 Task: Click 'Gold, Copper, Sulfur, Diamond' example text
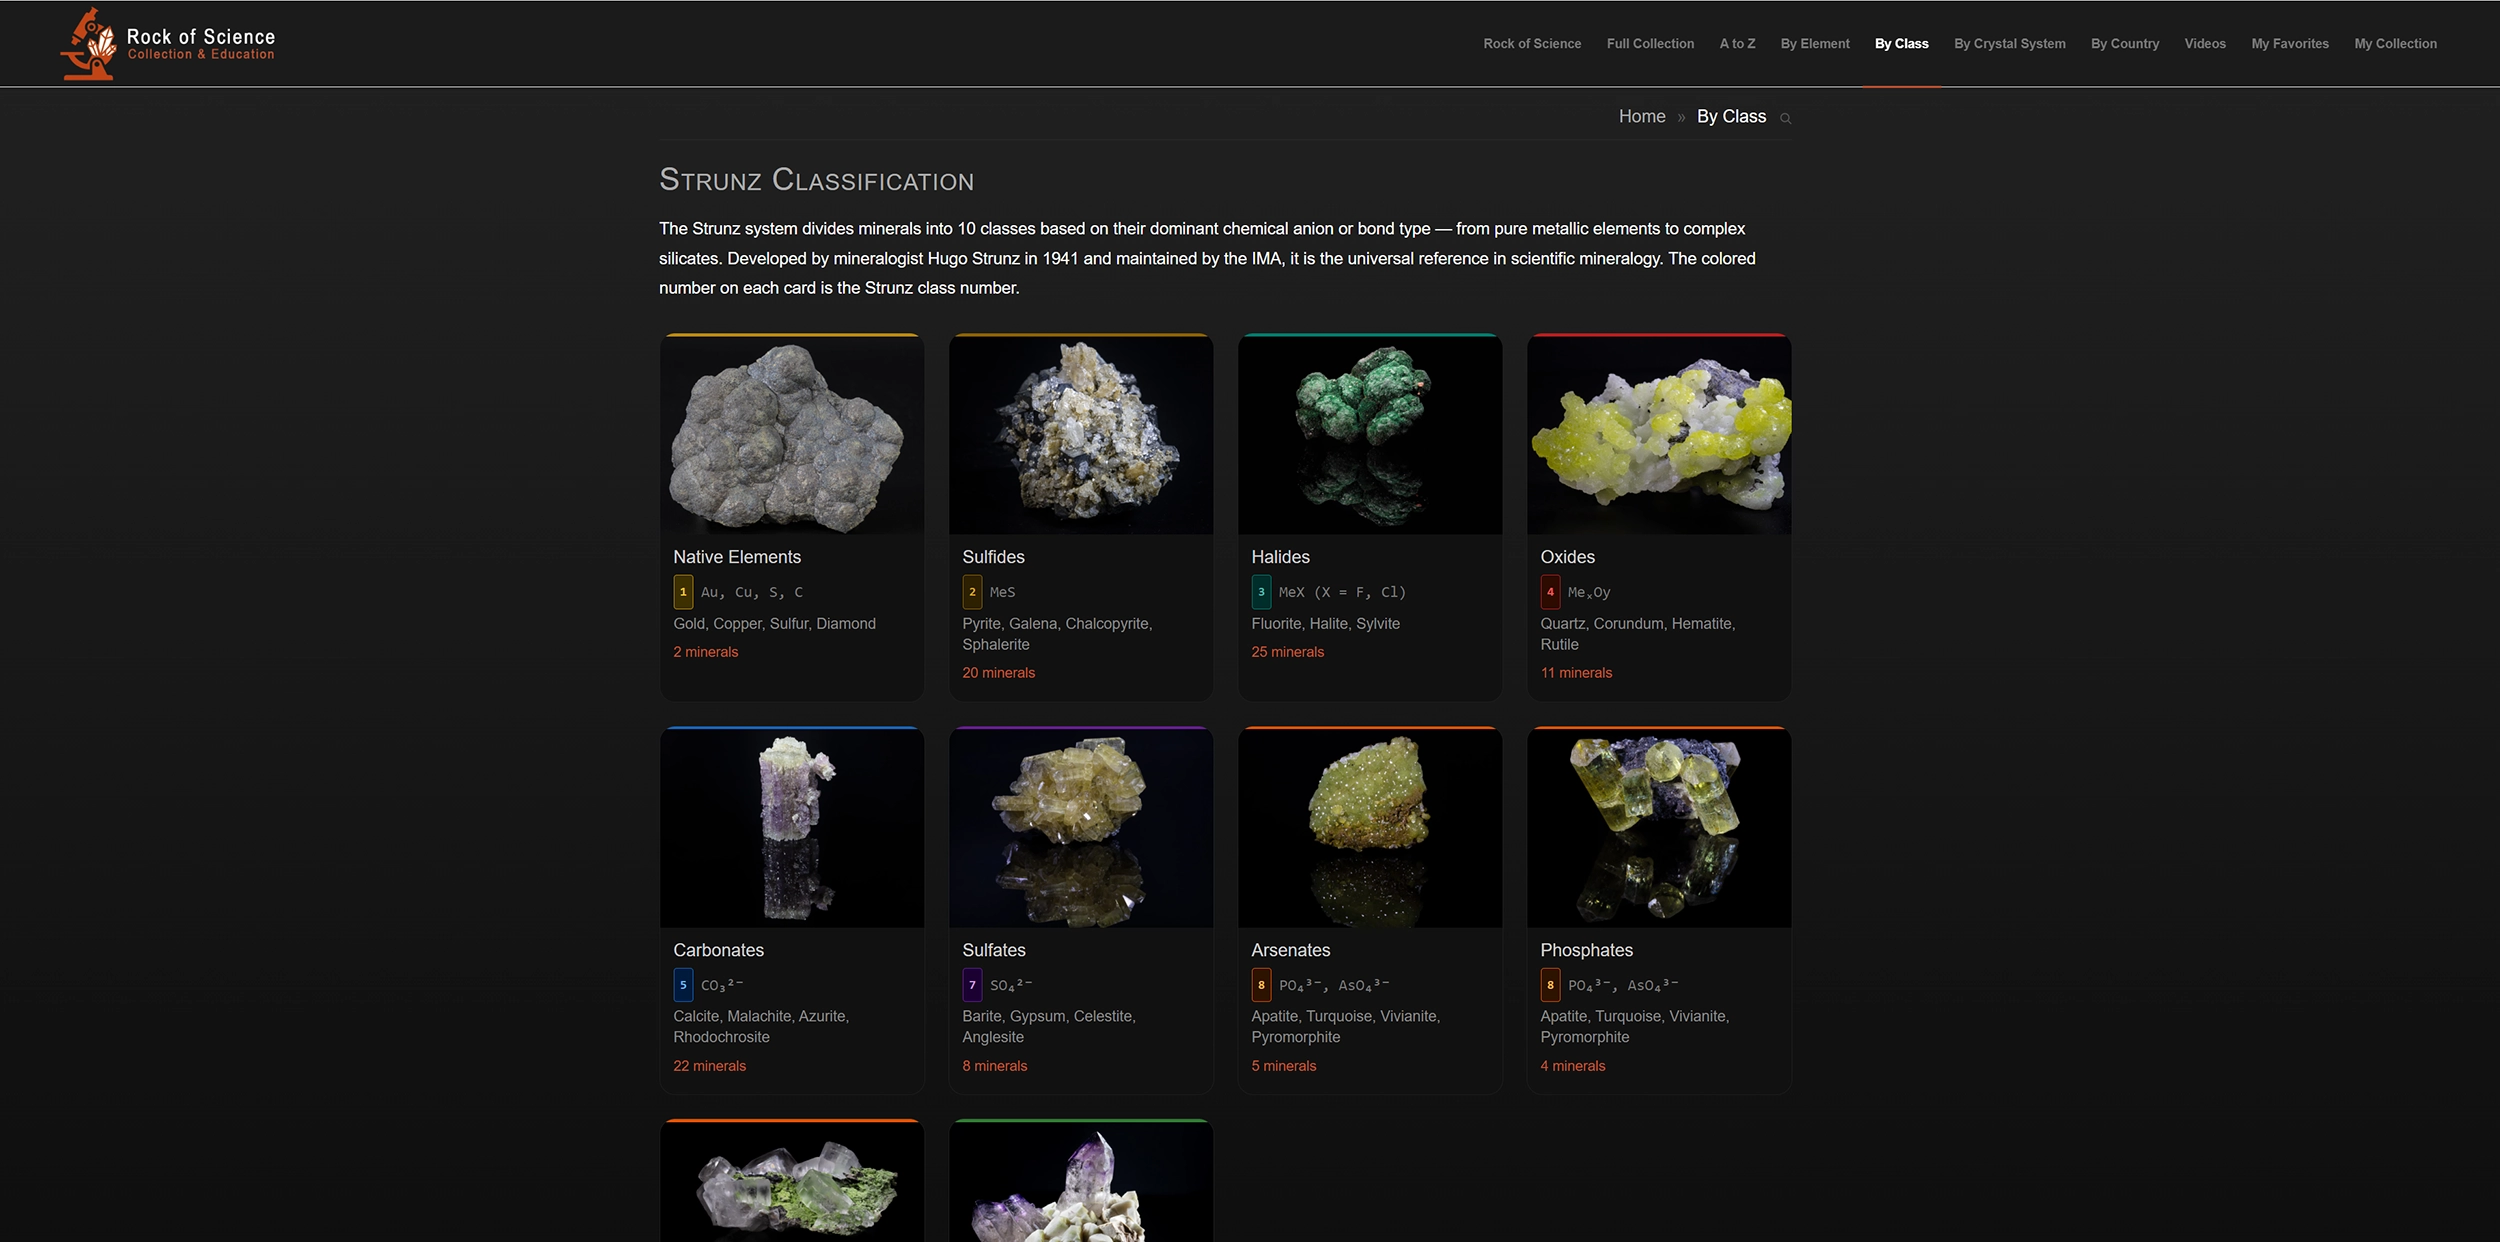(774, 624)
